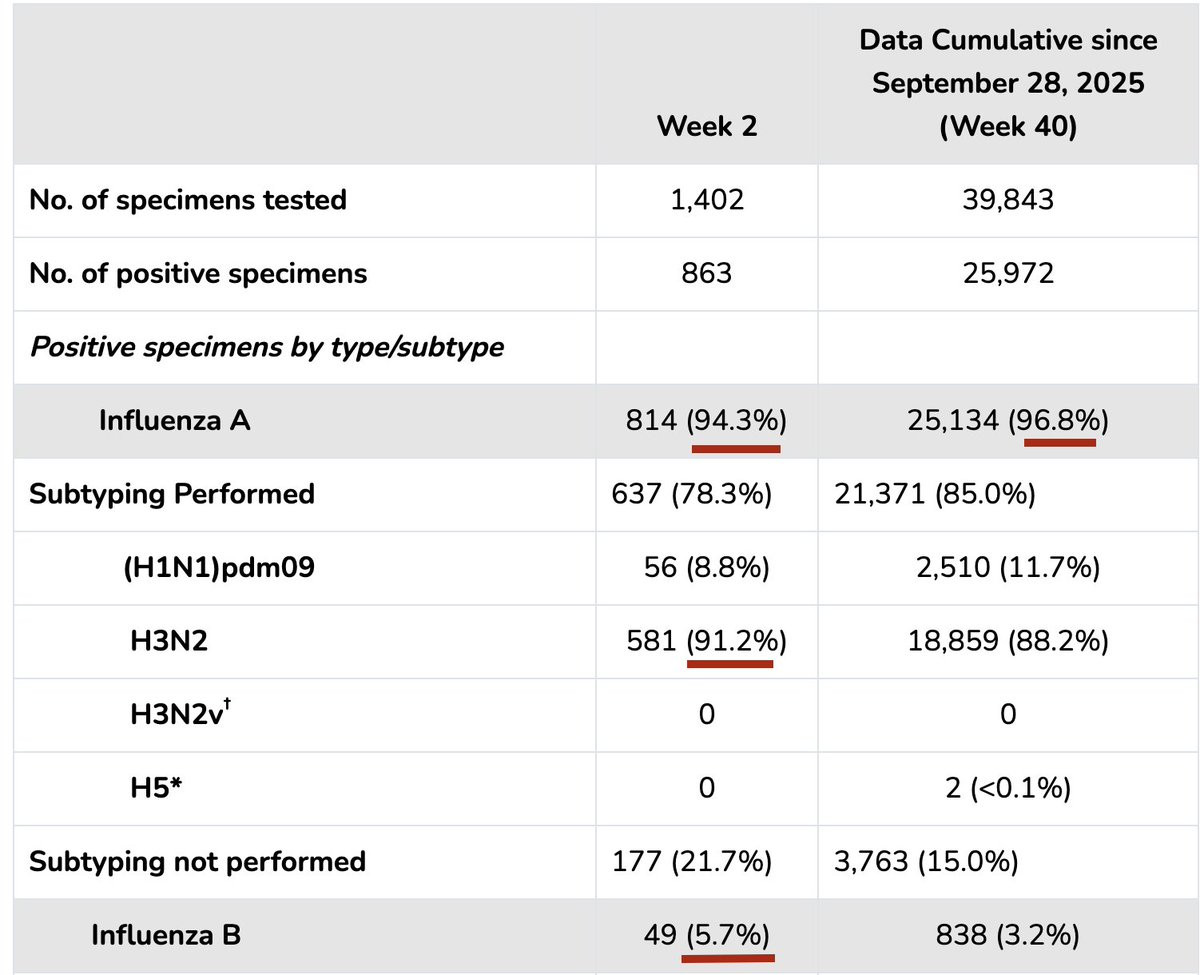Image resolution: width=1200 pixels, height=975 pixels.
Task: Select the 2,510 (11.7%) cell
Action: point(1008,568)
